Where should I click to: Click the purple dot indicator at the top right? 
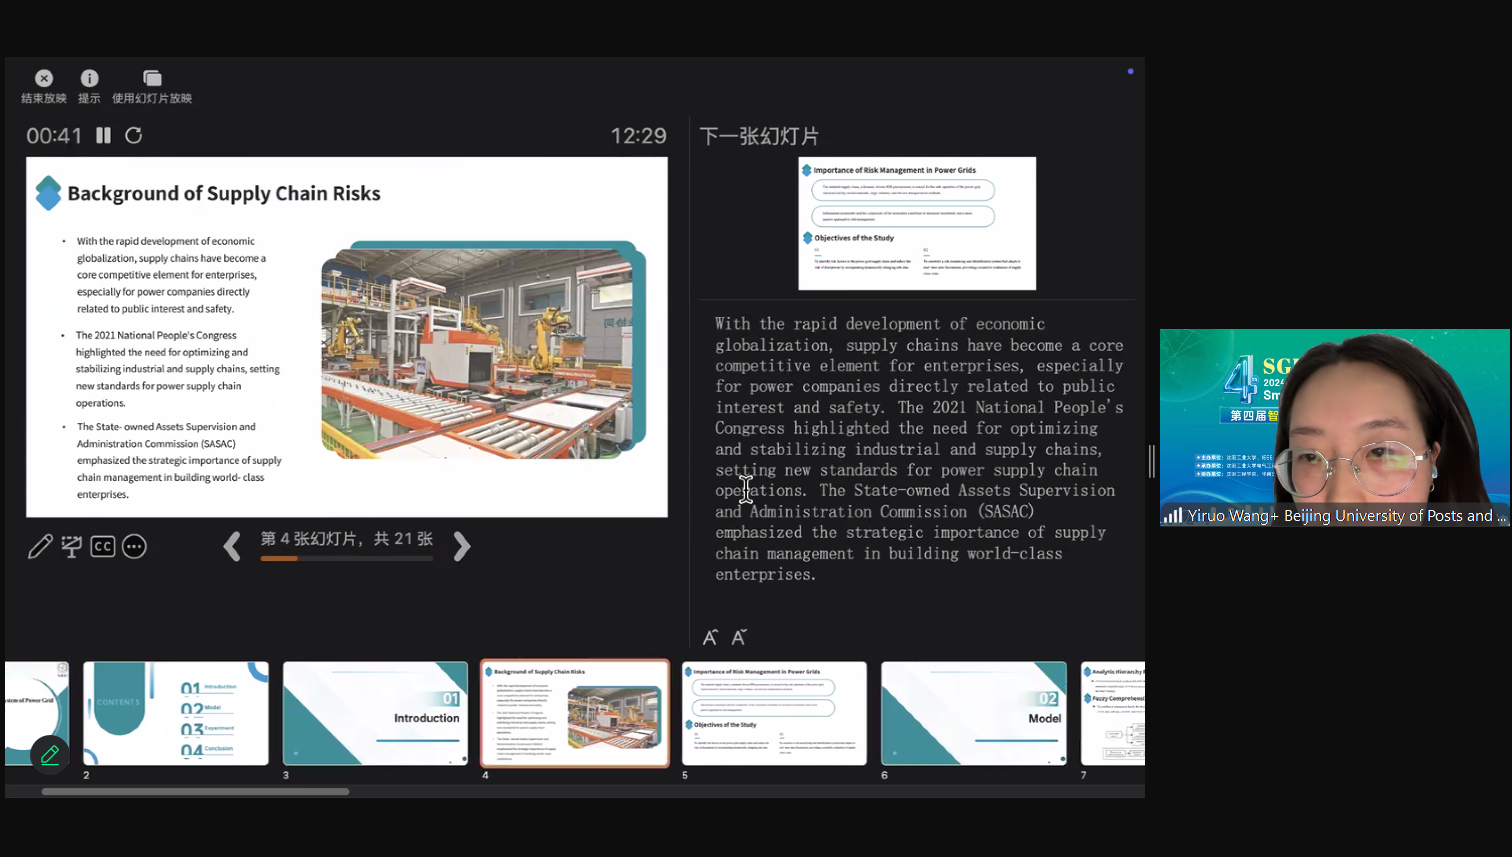[x=1131, y=71]
